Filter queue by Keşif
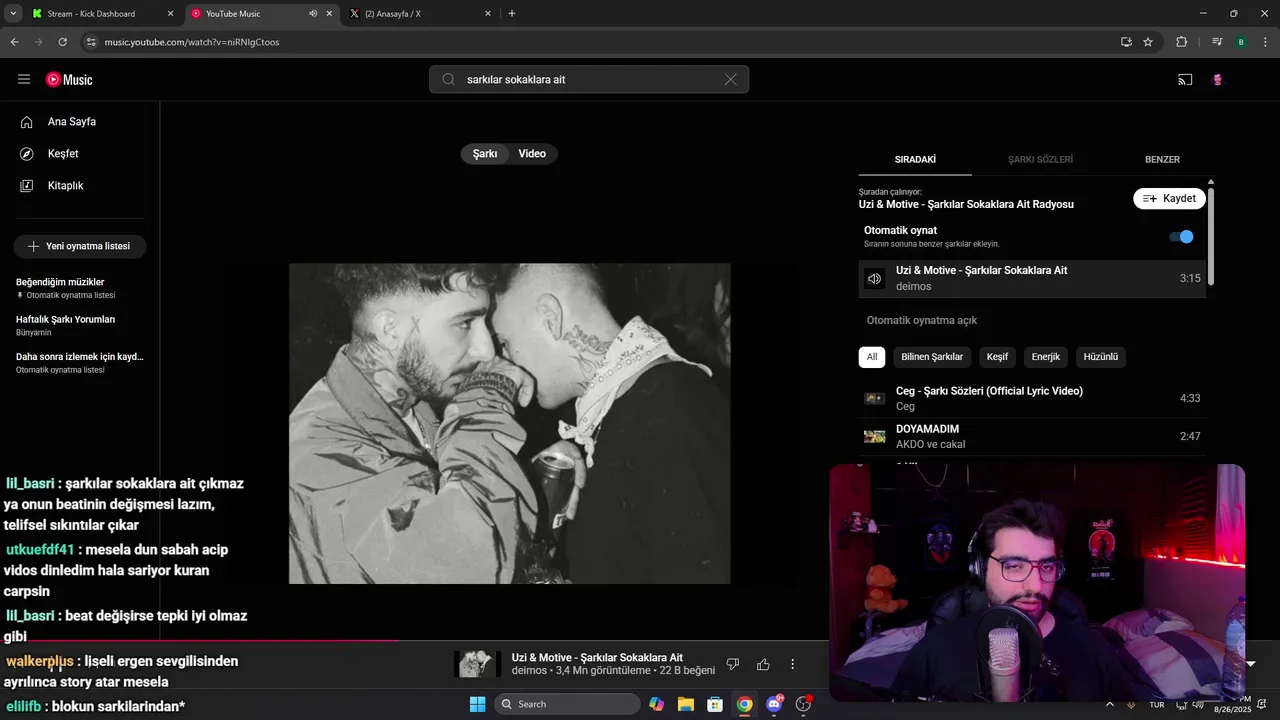Viewport: 1280px width, 720px height. 997,357
